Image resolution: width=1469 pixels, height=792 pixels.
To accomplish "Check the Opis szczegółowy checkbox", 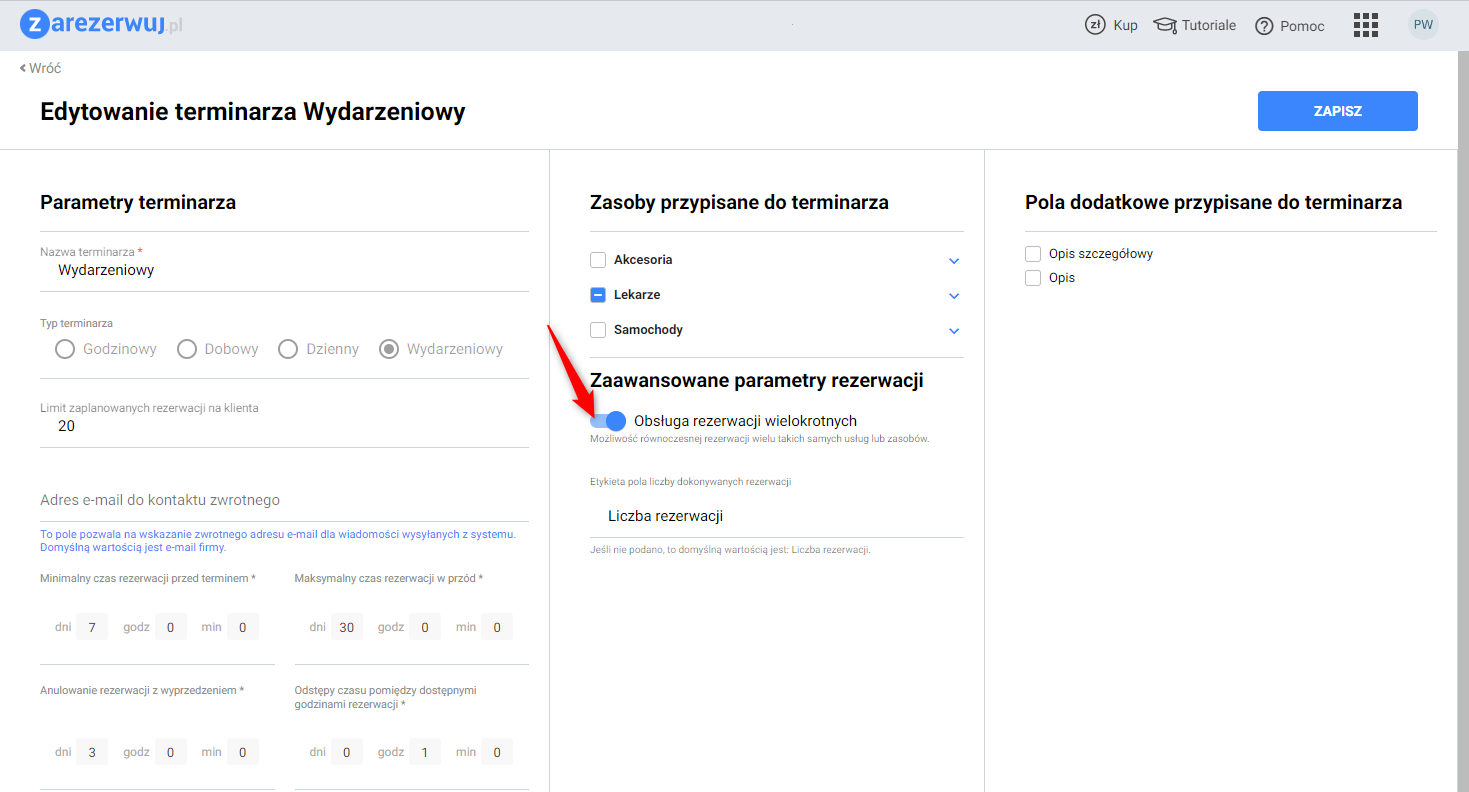I will coord(1033,254).
